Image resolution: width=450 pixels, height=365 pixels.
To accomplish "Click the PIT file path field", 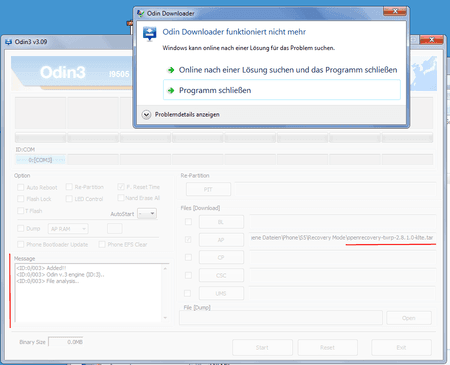I will pos(335,189).
